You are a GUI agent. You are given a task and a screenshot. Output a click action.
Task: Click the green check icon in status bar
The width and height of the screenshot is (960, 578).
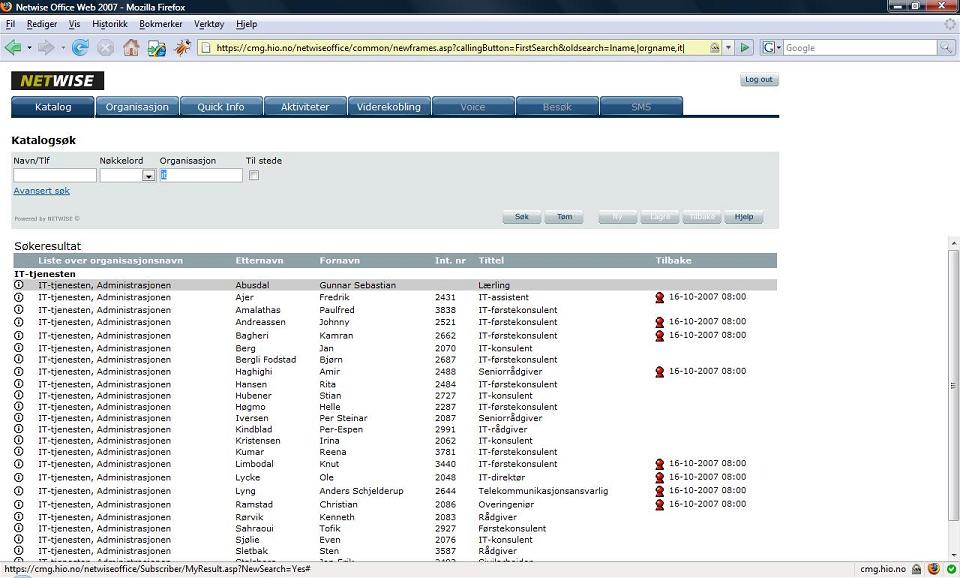click(951, 569)
